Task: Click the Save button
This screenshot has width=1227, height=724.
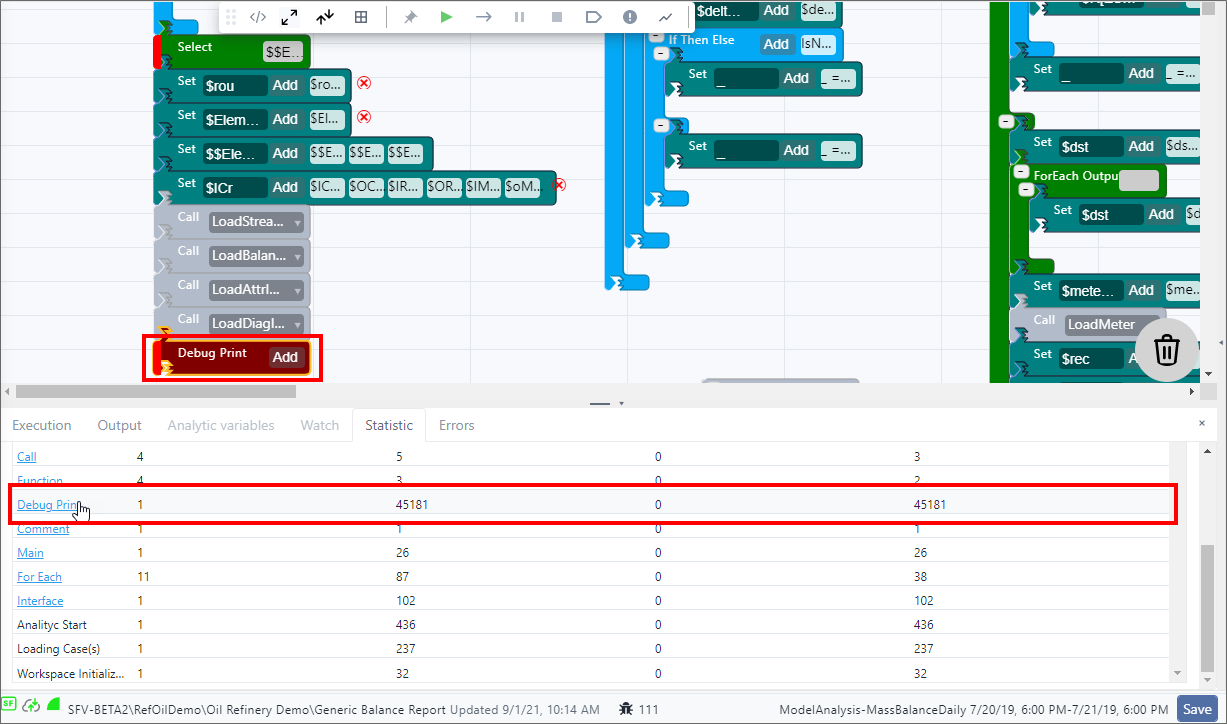Action: coord(1197,709)
